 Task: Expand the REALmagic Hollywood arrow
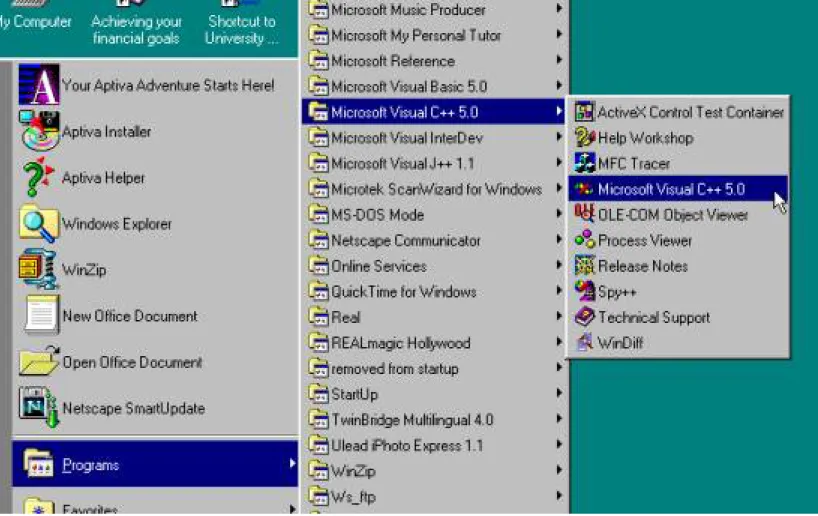pos(559,342)
